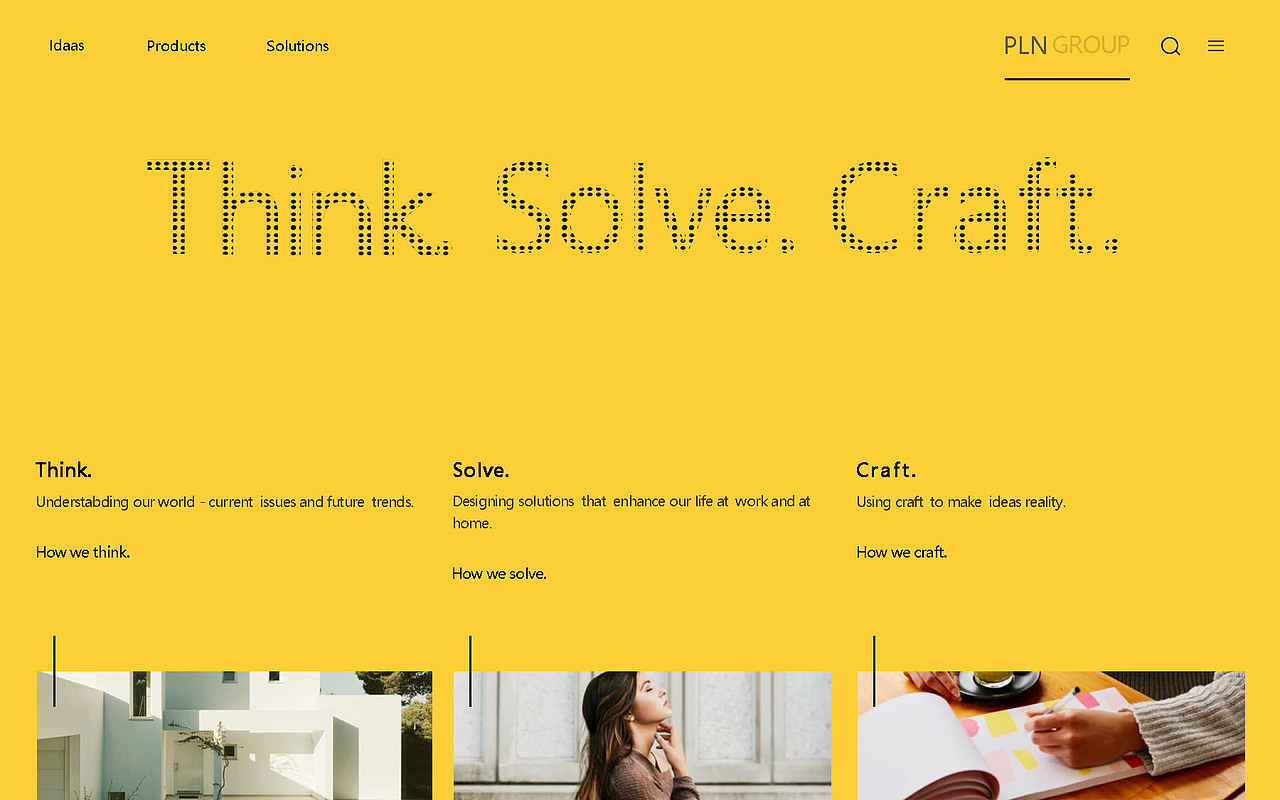Image resolution: width=1280 pixels, height=800 pixels.
Task: Click 'Using craft to make ideas reality' text
Action: pos(961,502)
